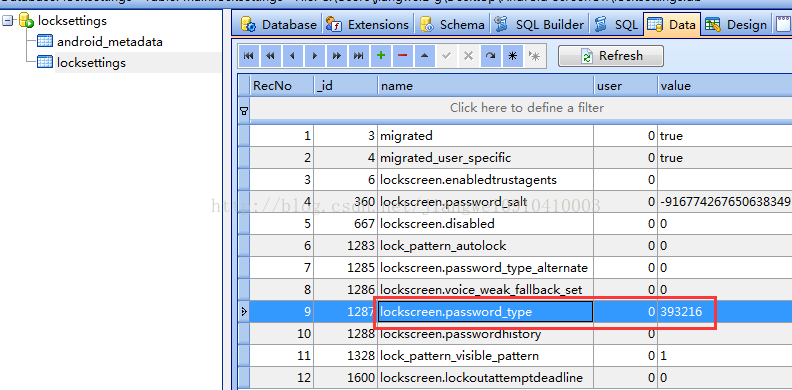This screenshot has width=792, height=390.
Task: Switch to SQL Builder tab
Action: (539, 24)
